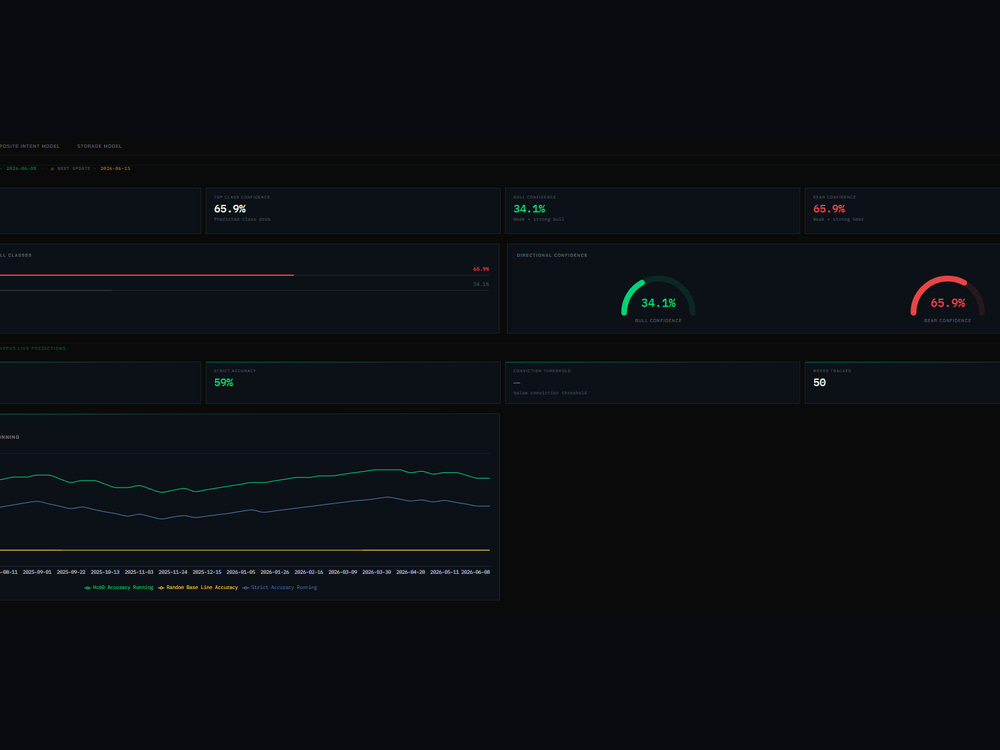
Task: Click the Bull Confidence label under green gauge
Action: coord(658,320)
